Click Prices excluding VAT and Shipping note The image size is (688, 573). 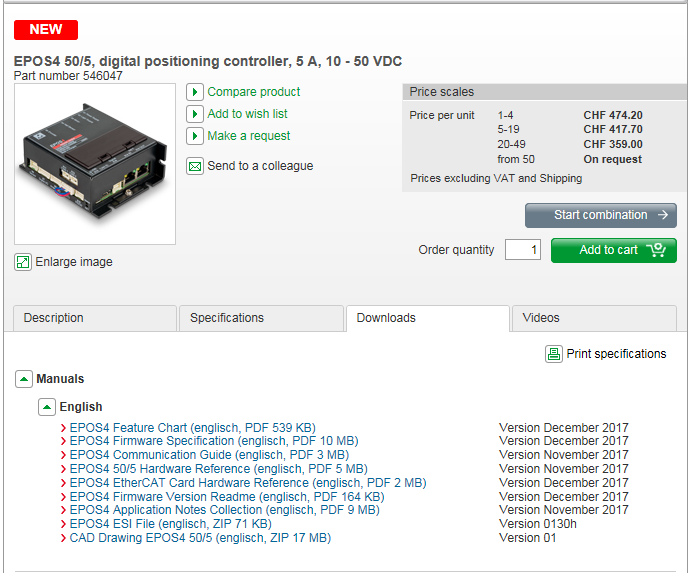coord(496,179)
